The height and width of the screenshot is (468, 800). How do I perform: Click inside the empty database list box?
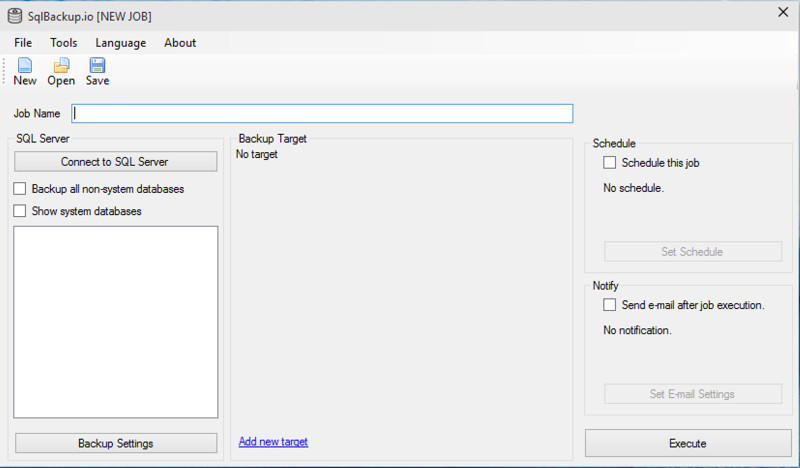click(x=116, y=322)
